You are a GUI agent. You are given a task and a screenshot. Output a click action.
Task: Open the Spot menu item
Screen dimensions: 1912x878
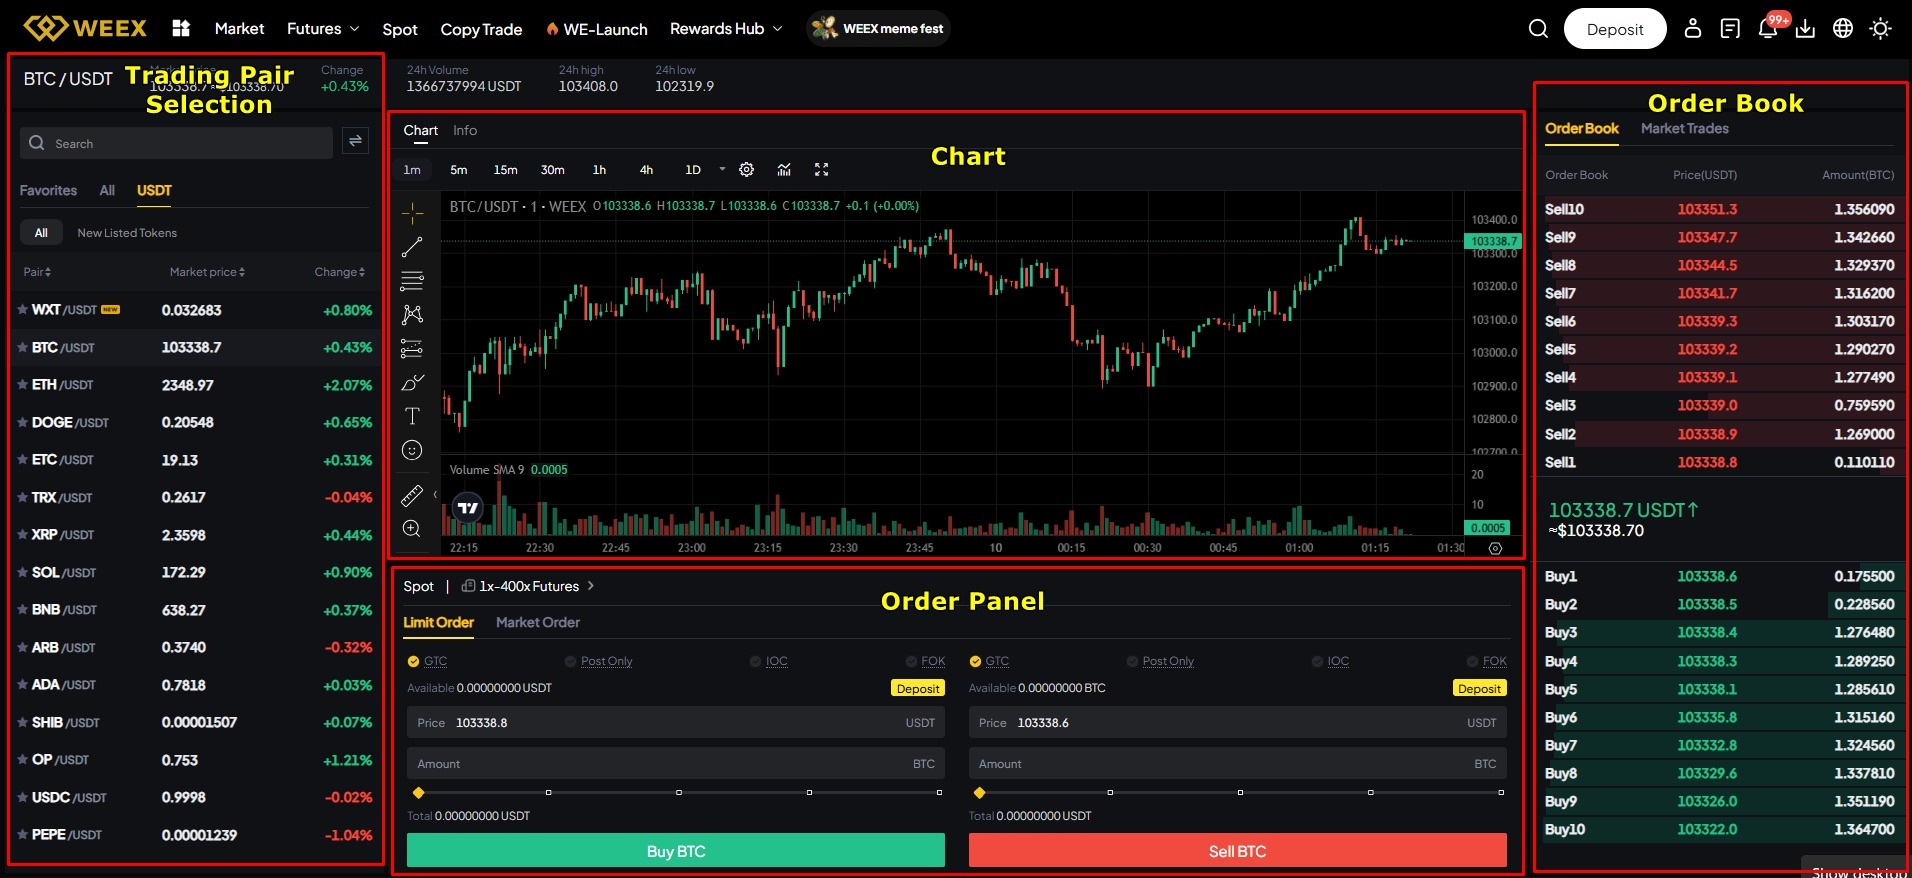(400, 29)
